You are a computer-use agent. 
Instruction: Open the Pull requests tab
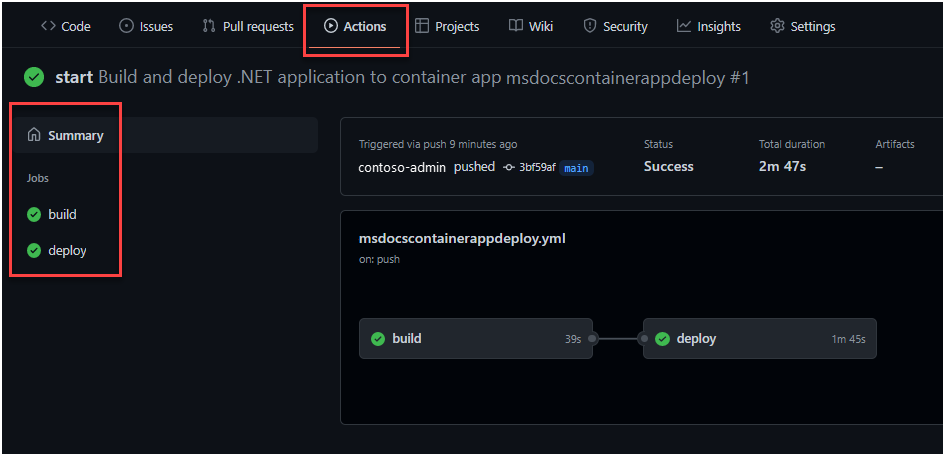coord(248,26)
